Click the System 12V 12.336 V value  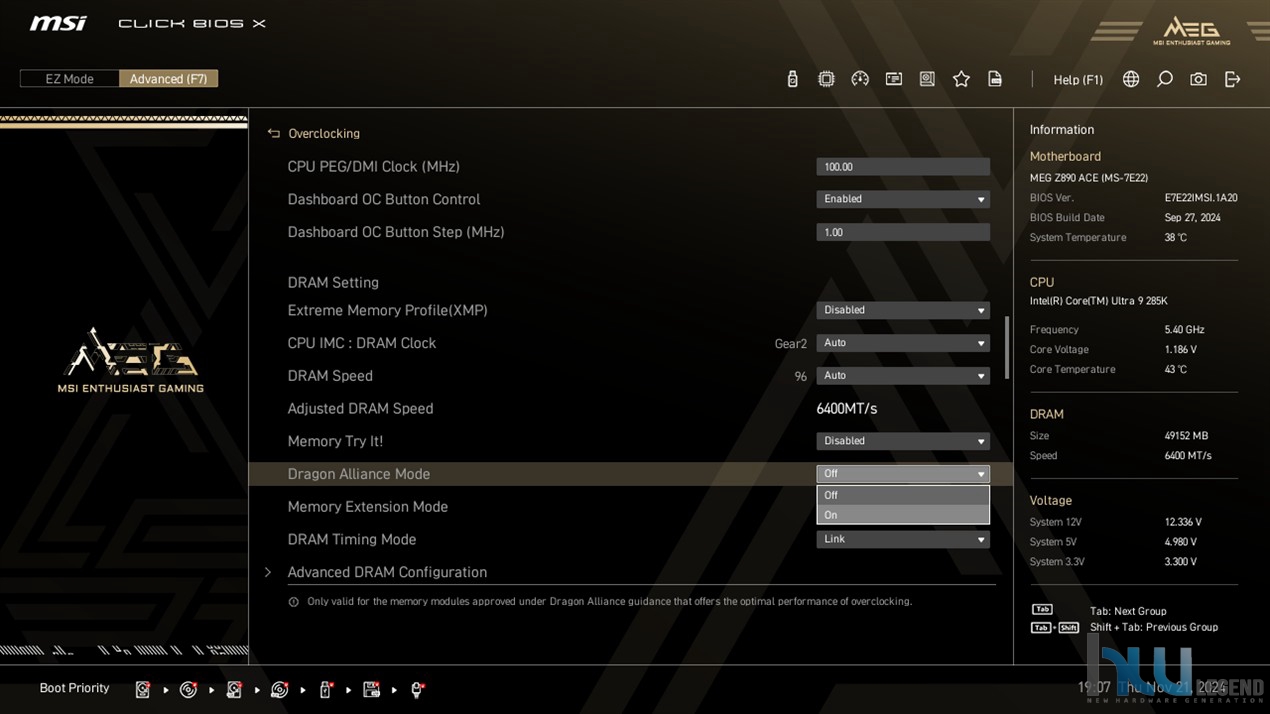click(1183, 522)
